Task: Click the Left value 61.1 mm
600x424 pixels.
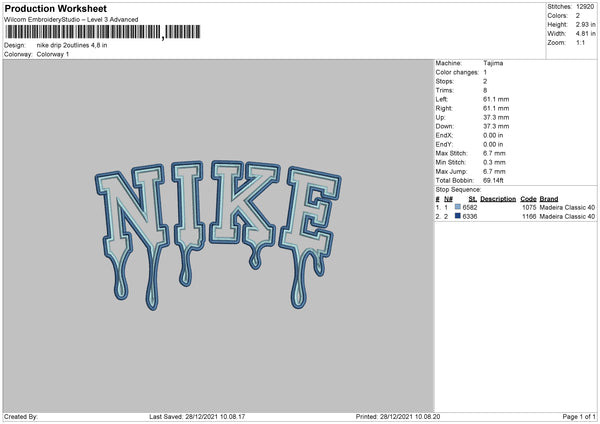Action: 496,99
